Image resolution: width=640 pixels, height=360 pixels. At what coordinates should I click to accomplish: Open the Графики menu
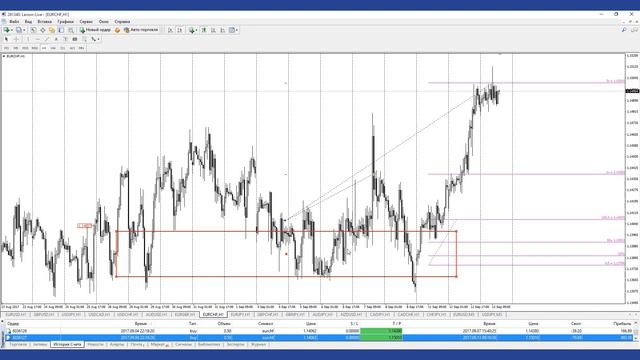coord(65,22)
